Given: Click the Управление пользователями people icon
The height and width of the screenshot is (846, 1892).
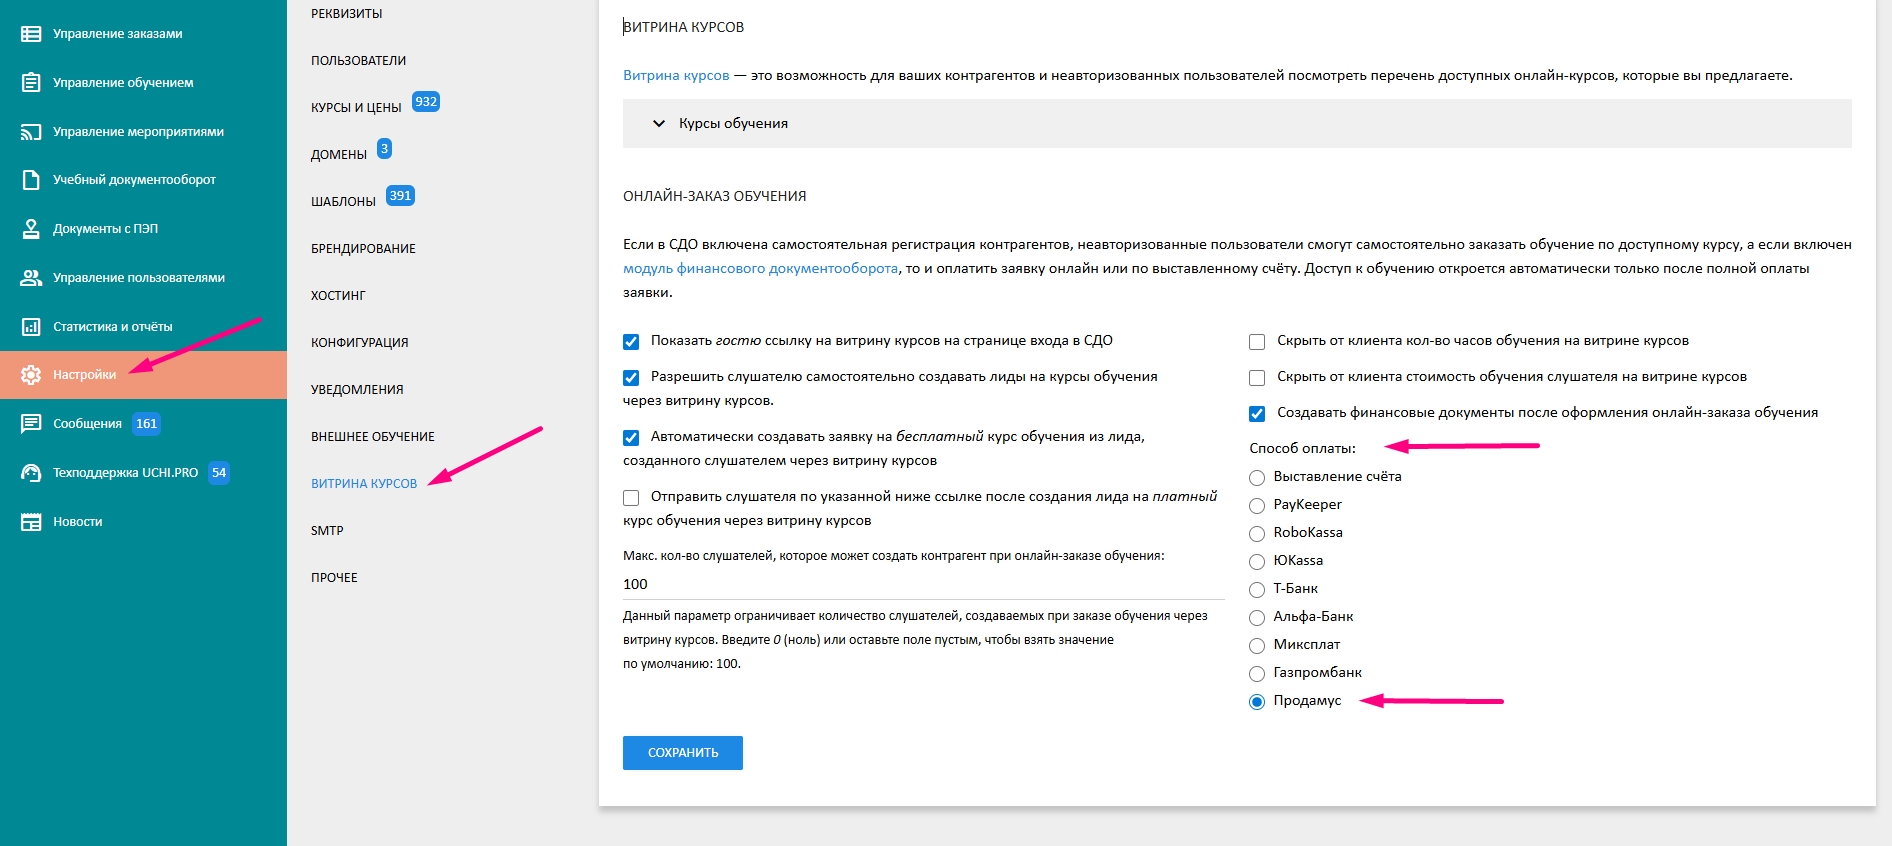Looking at the screenshot, I should [31, 278].
